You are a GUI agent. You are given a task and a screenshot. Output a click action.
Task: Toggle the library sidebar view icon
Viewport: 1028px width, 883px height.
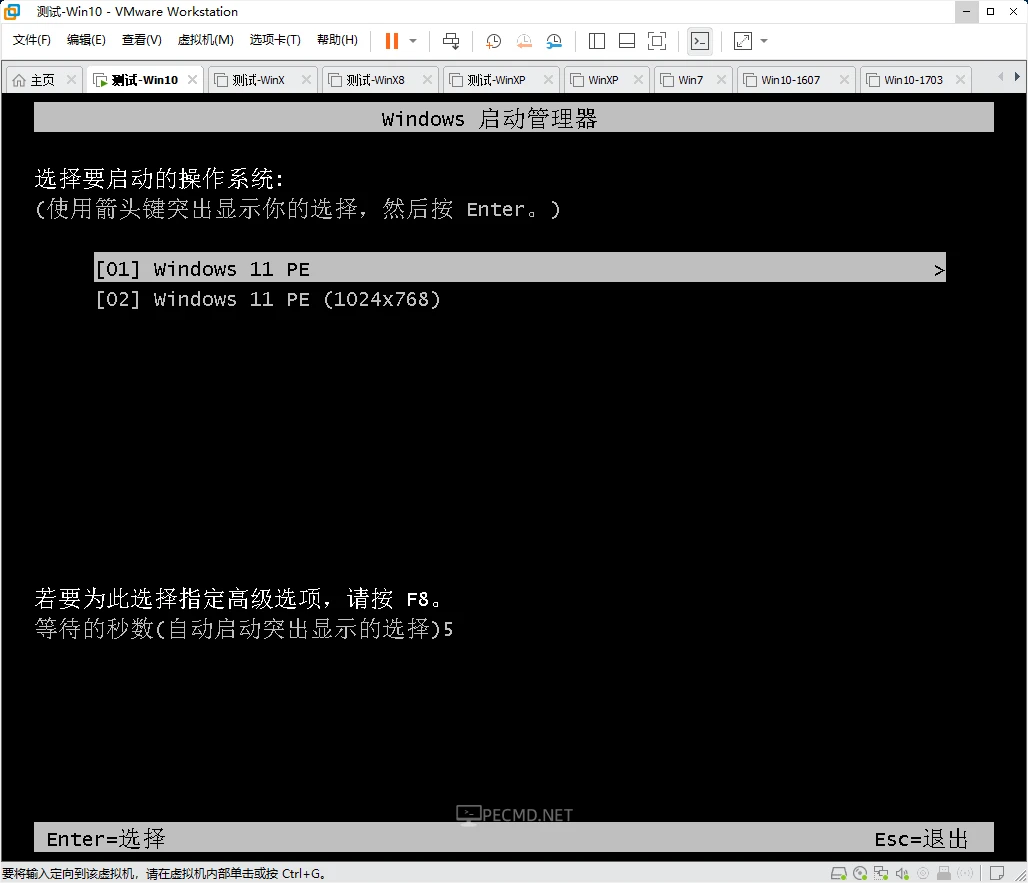click(597, 41)
